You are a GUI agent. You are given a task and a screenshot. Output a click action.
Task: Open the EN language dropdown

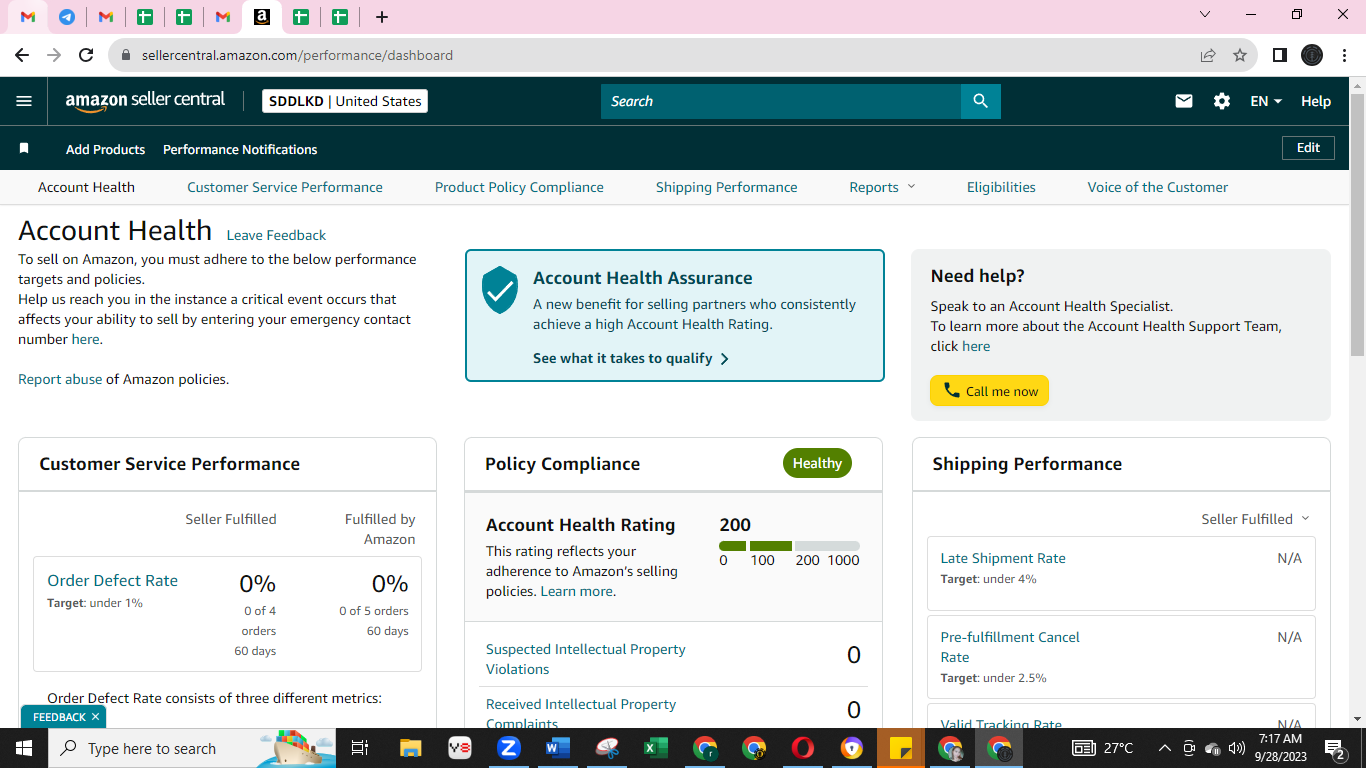1266,101
